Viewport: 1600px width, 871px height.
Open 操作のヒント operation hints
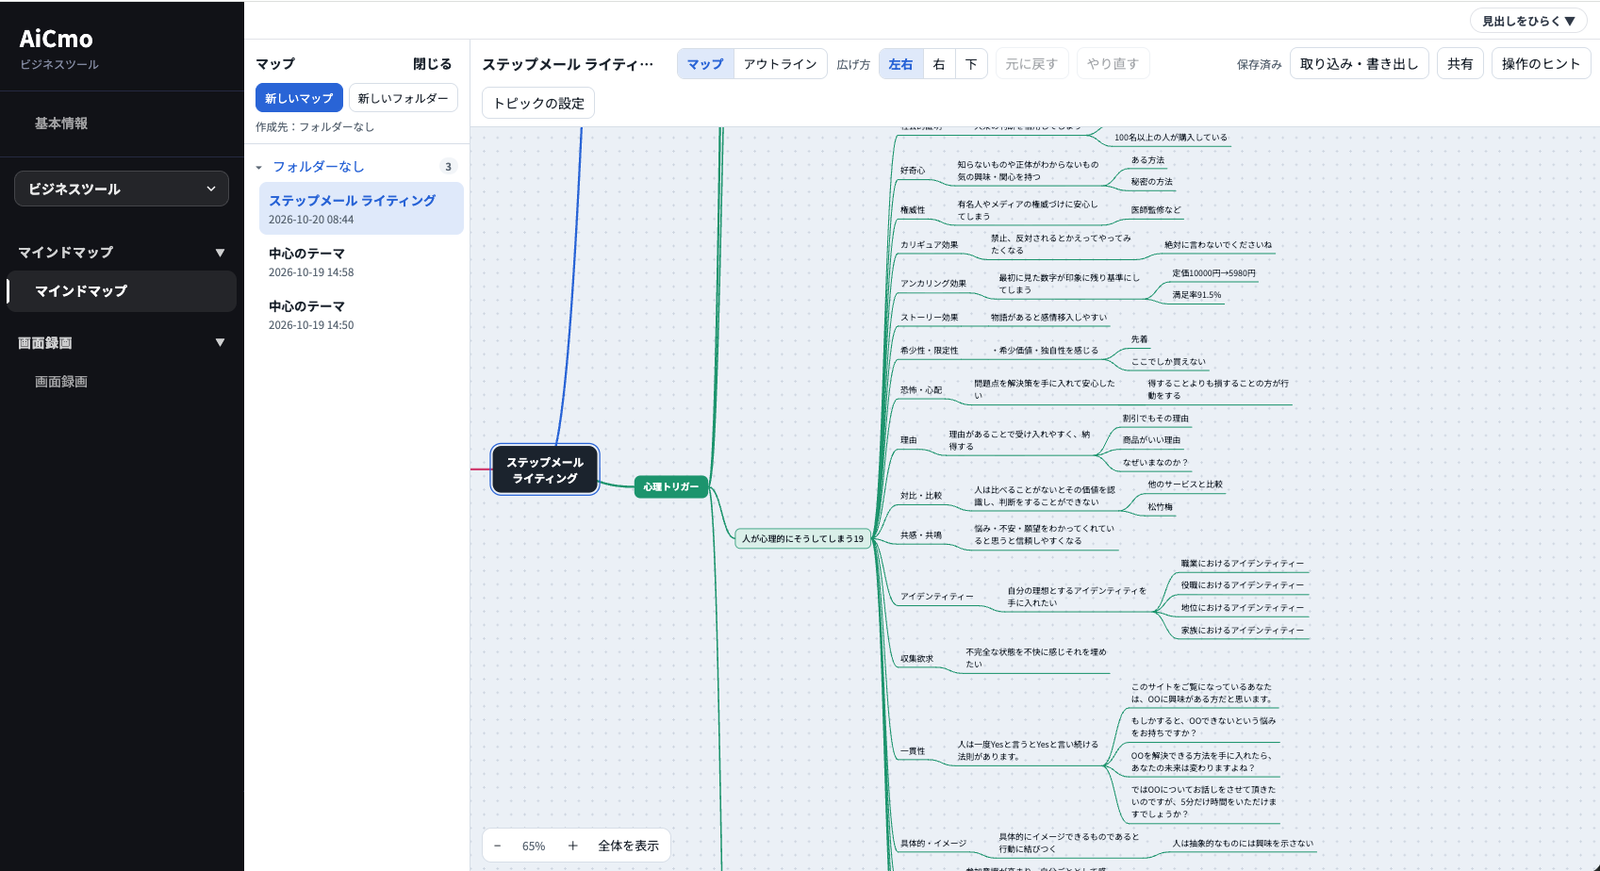1541,64
